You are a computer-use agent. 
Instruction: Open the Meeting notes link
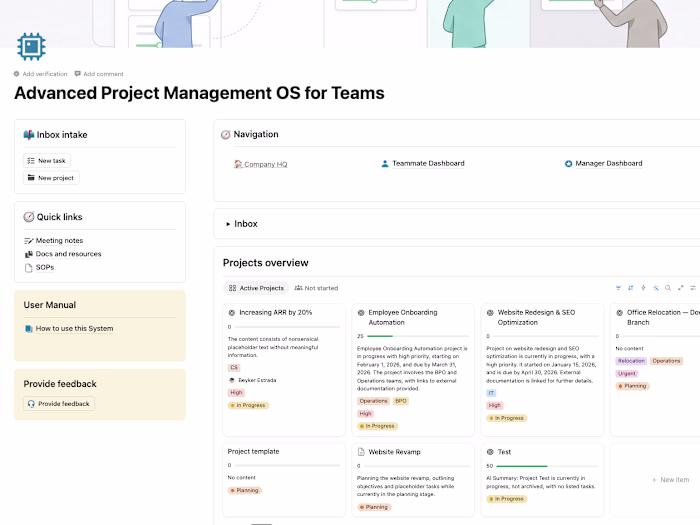click(x=59, y=241)
